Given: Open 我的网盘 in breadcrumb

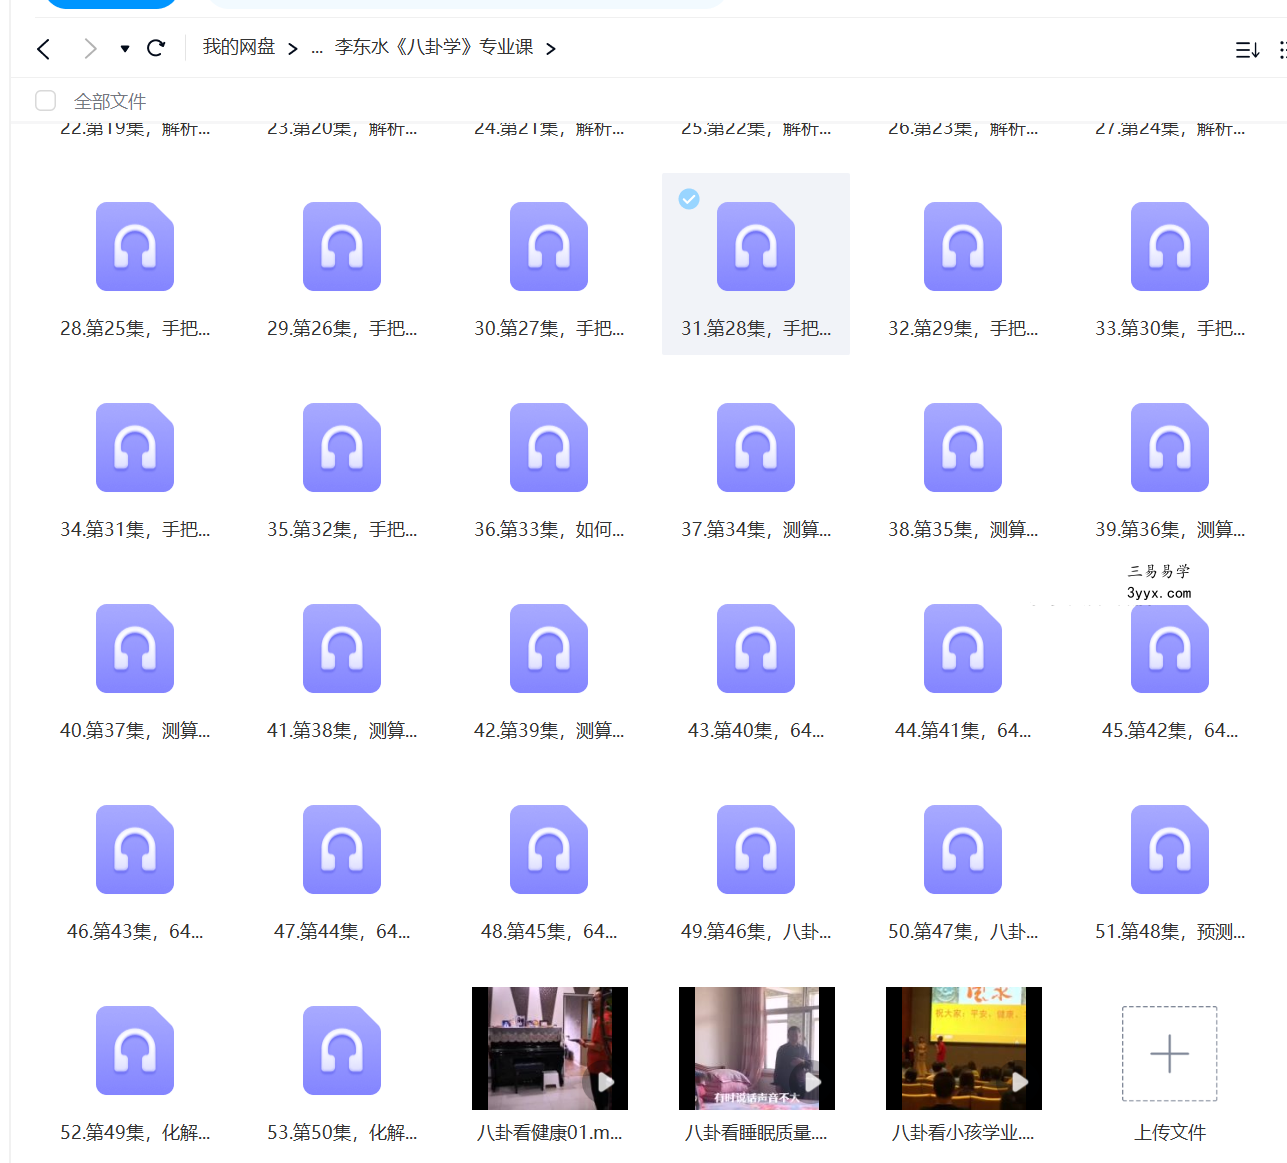Looking at the screenshot, I should tap(239, 47).
